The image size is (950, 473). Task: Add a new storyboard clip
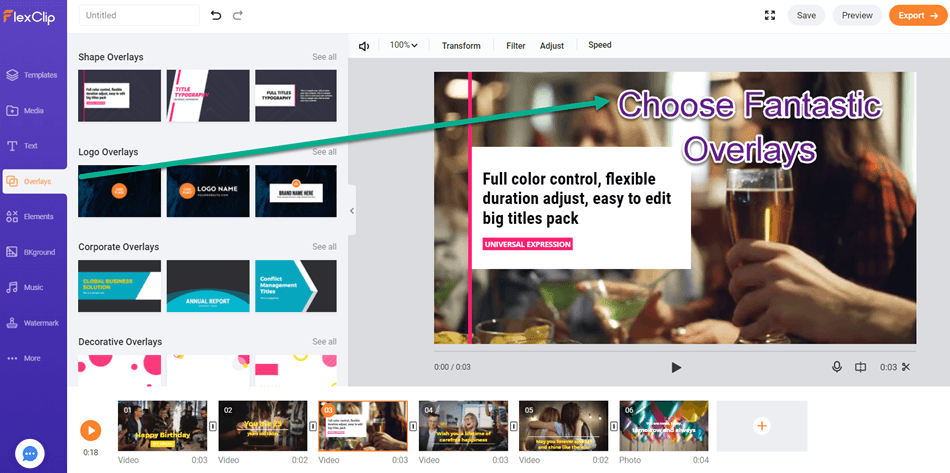(762, 426)
